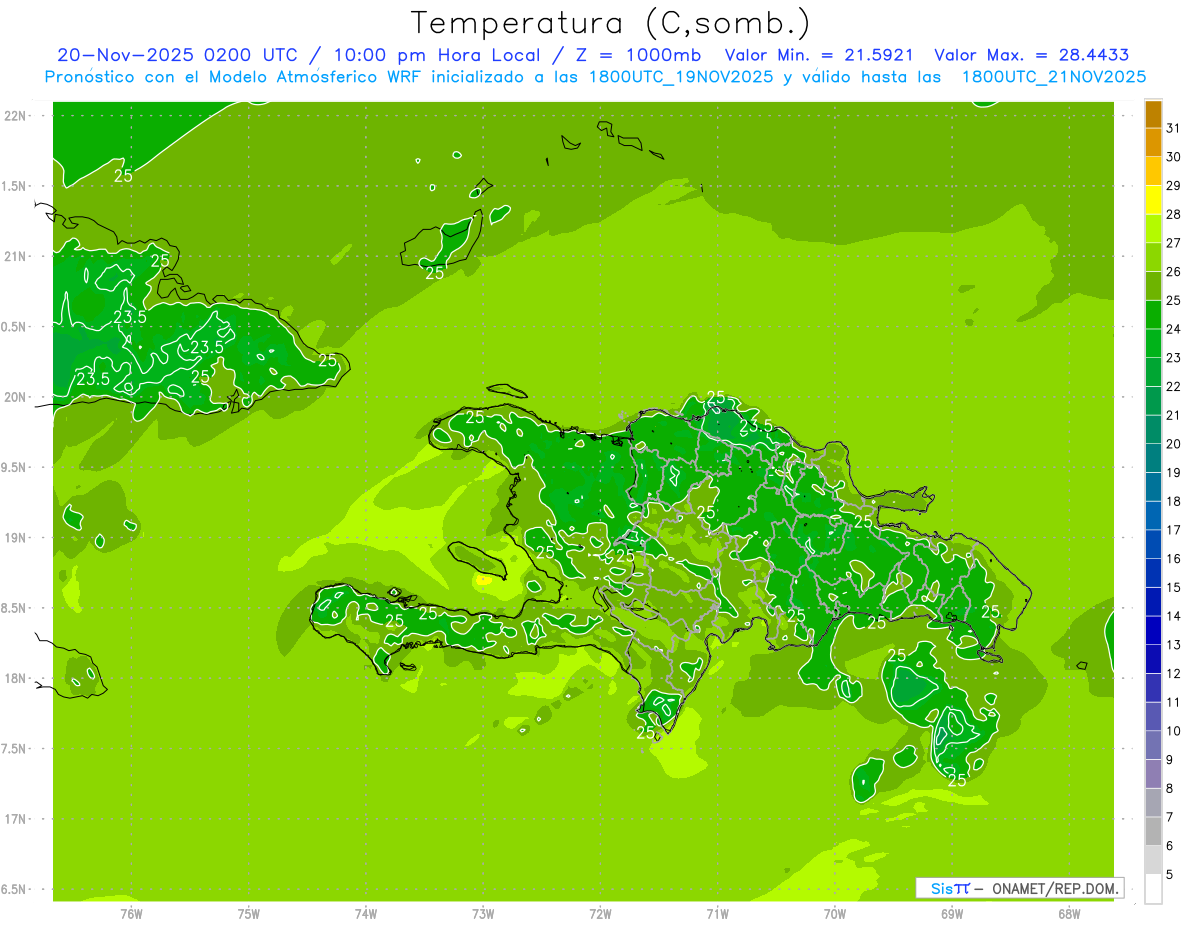Click the '19N' latitude axis label

[x=17, y=538]
